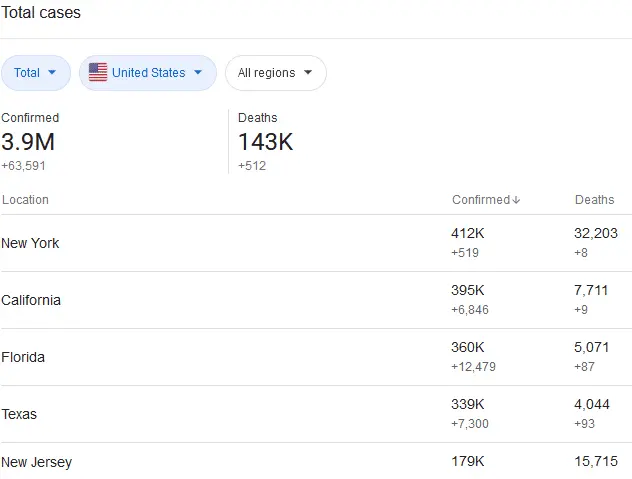Click the United States flag icon
The height and width of the screenshot is (479, 632).
click(x=98, y=73)
